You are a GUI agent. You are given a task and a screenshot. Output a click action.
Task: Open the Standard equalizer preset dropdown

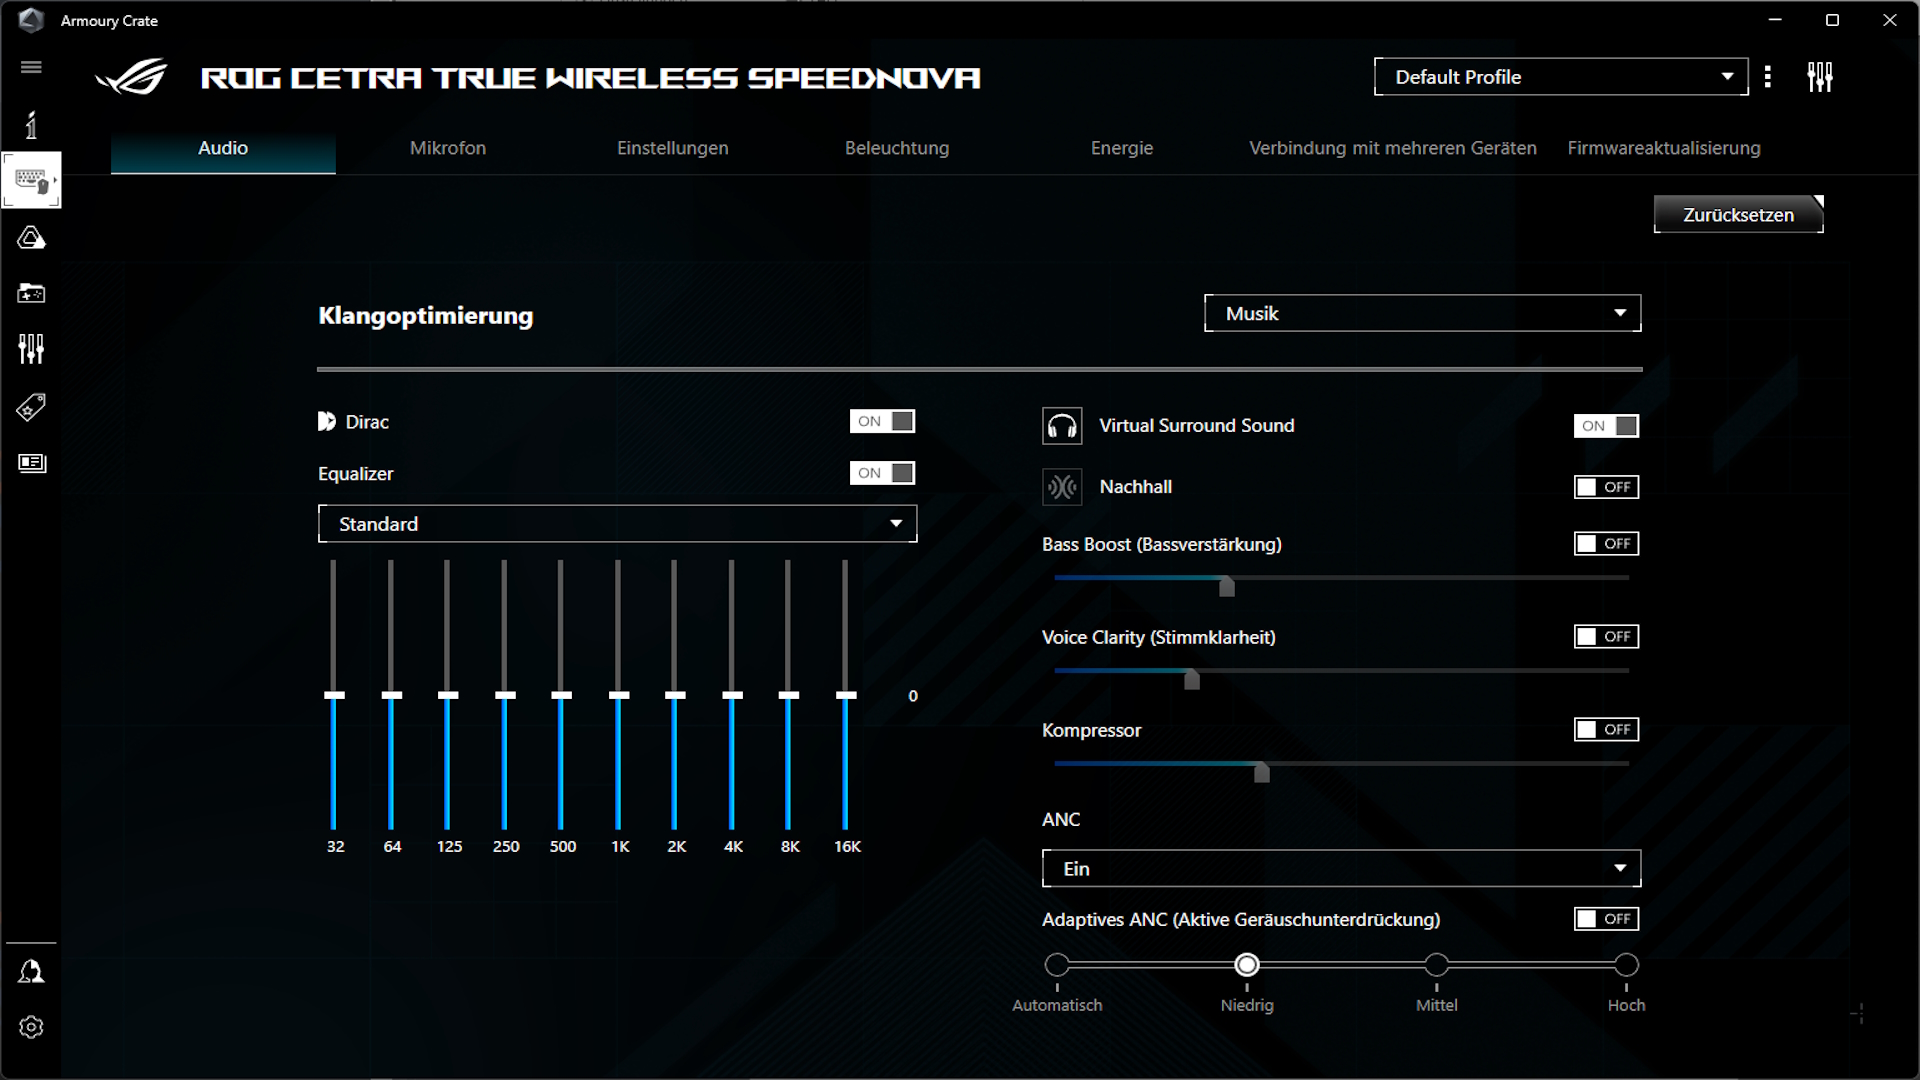[x=617, y=523]
